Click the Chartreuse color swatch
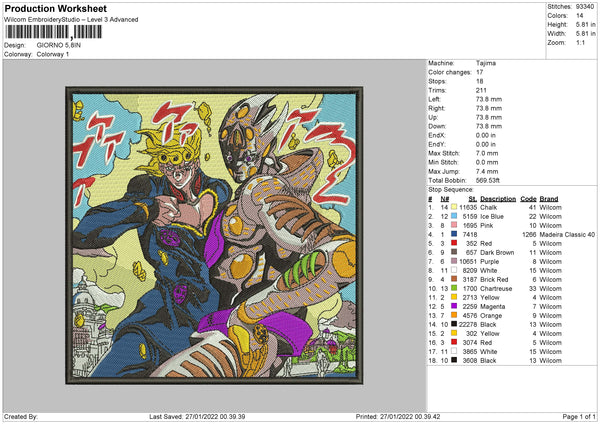 (x=454, y=288)
